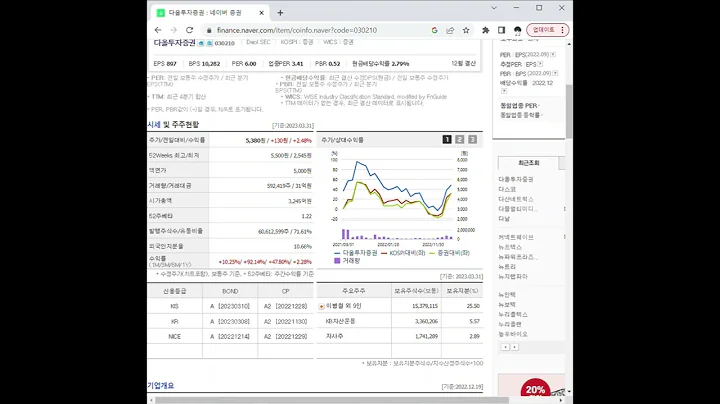
Task: Click the address bar URL field
Action: point(297,30)
